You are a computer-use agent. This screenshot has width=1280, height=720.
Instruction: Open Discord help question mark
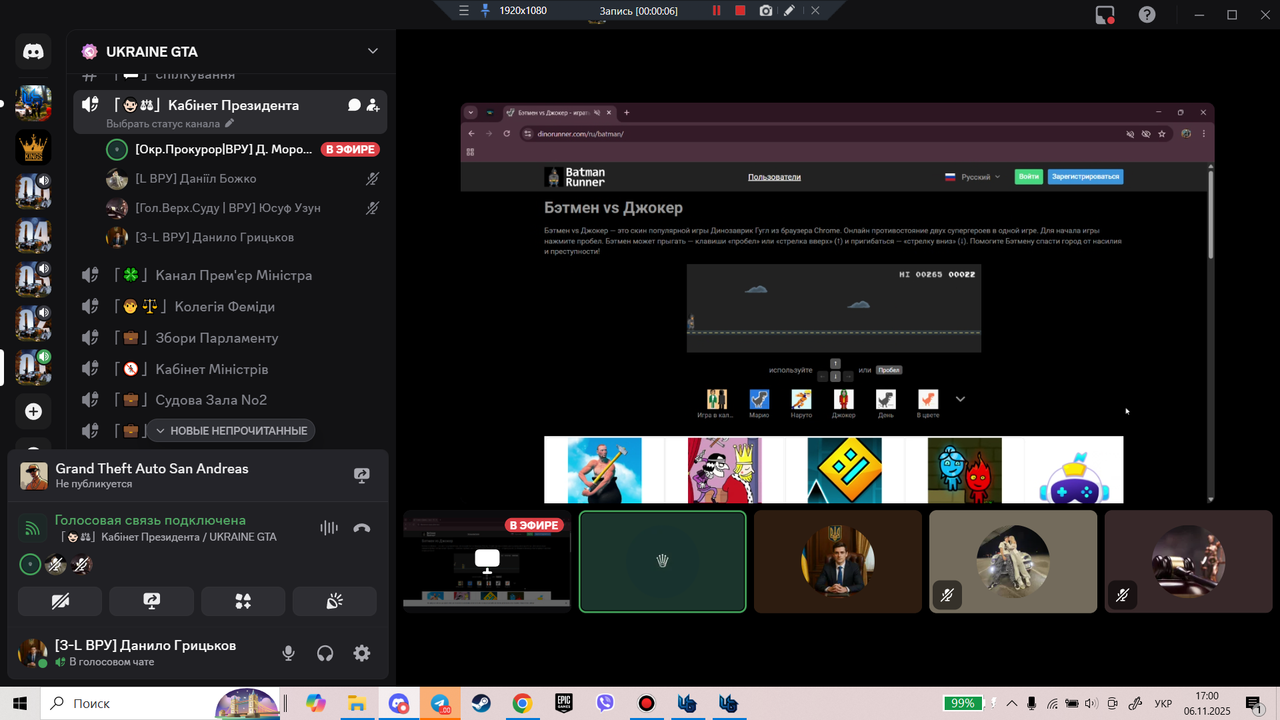1147,15
